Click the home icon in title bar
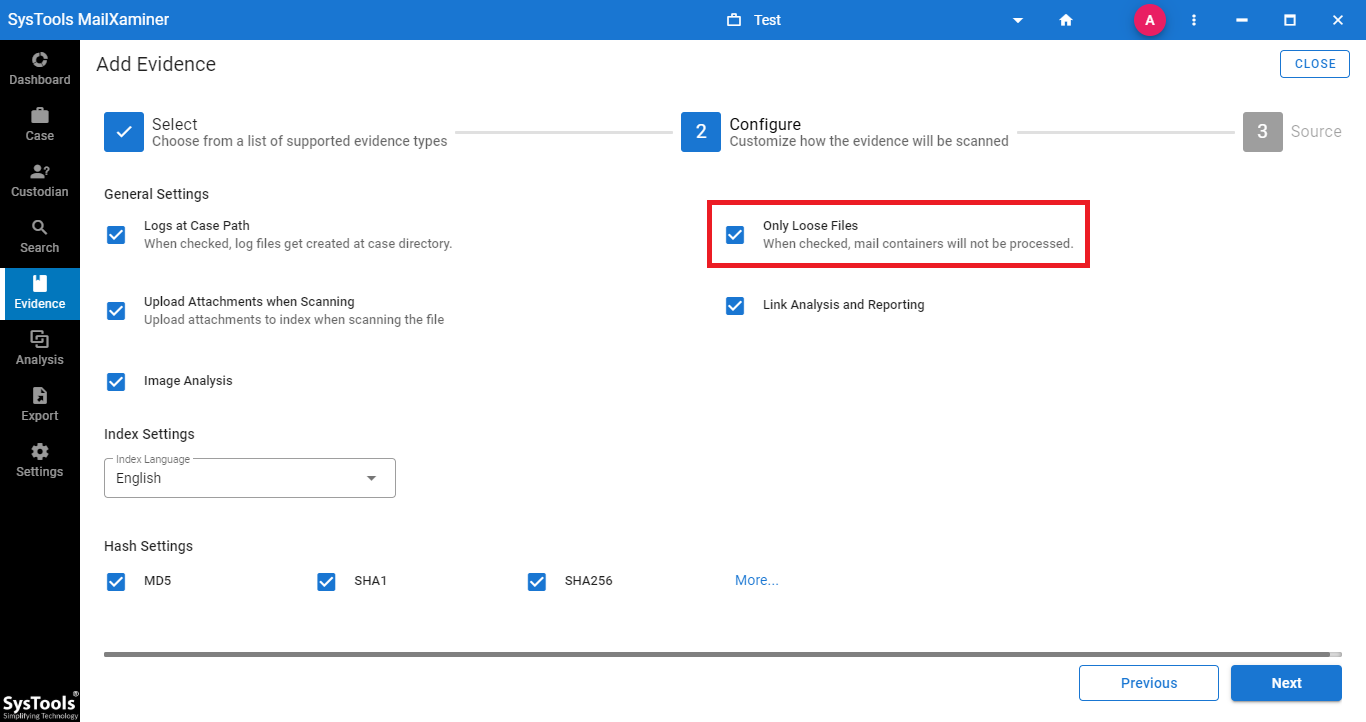1366x722 pixels. click(1066, 20)
